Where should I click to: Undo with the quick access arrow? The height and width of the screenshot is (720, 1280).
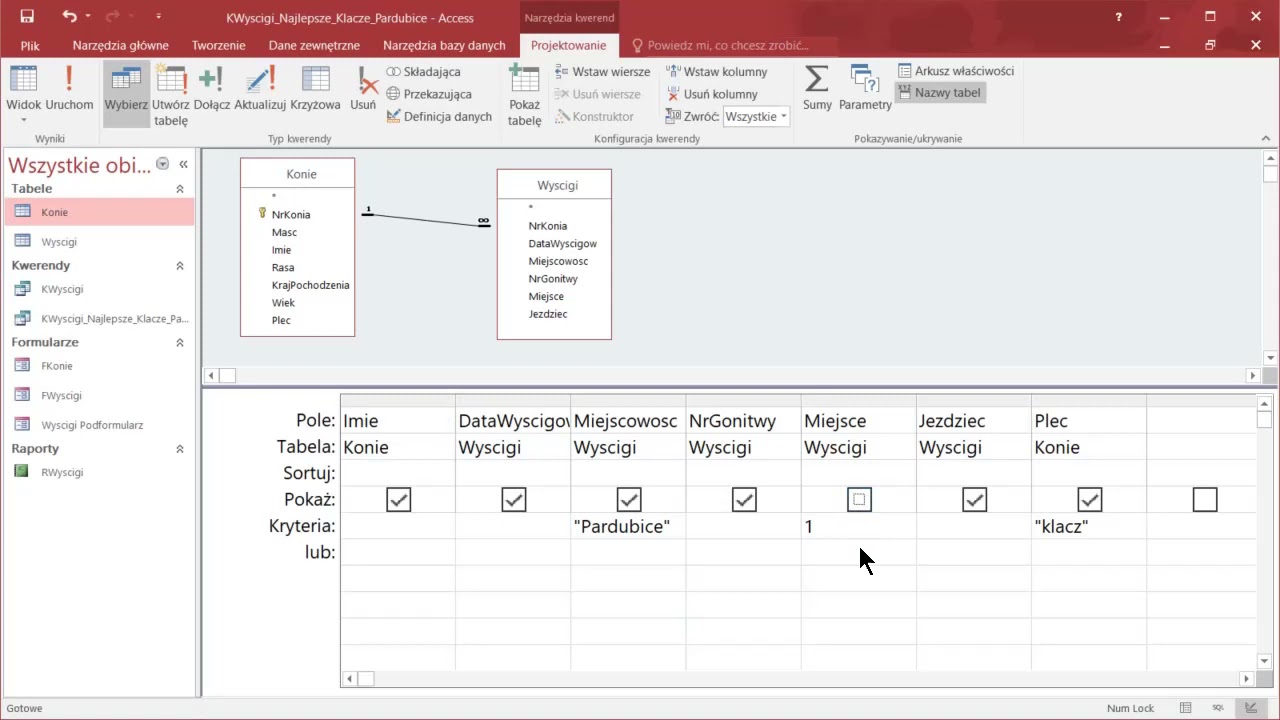pyautogui.click(x=69, y=17)
